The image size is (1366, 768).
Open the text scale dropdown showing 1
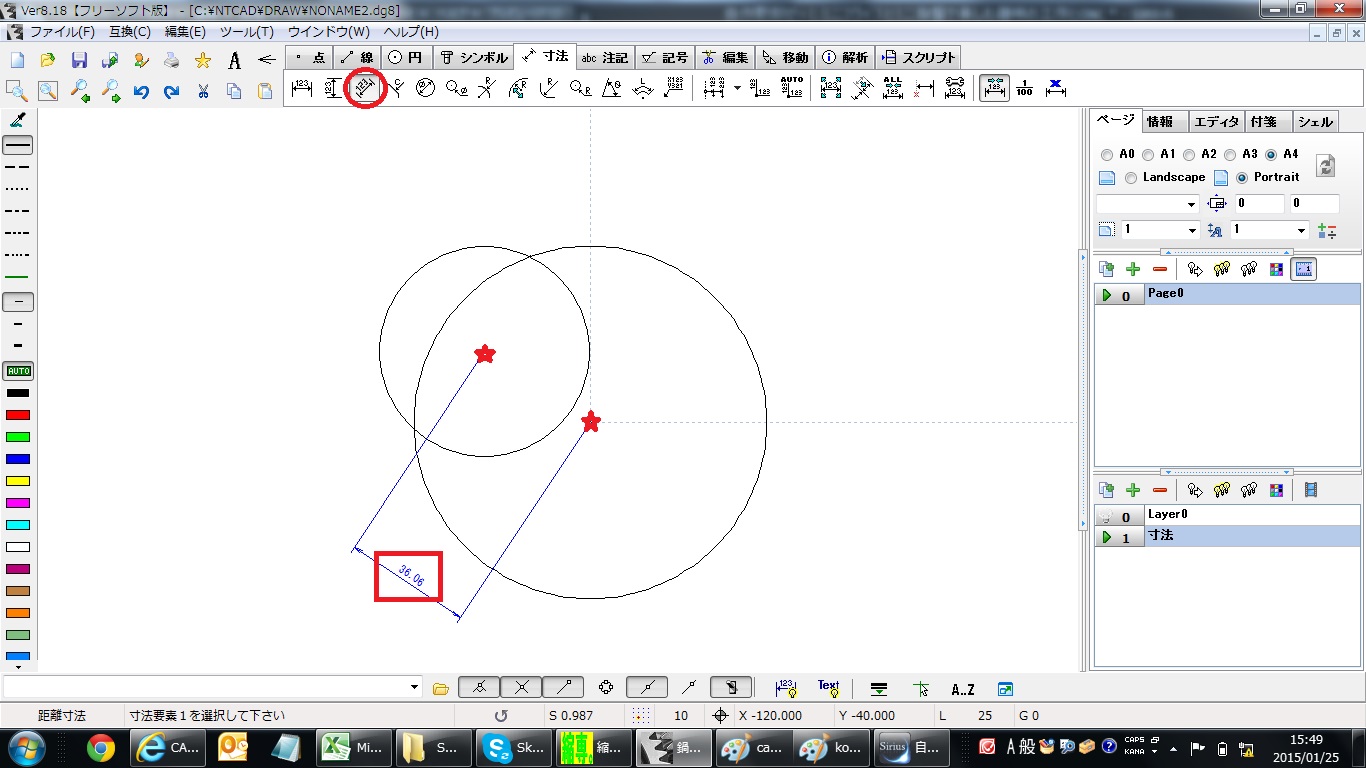pyautogui.click(x=1301, y=231)
